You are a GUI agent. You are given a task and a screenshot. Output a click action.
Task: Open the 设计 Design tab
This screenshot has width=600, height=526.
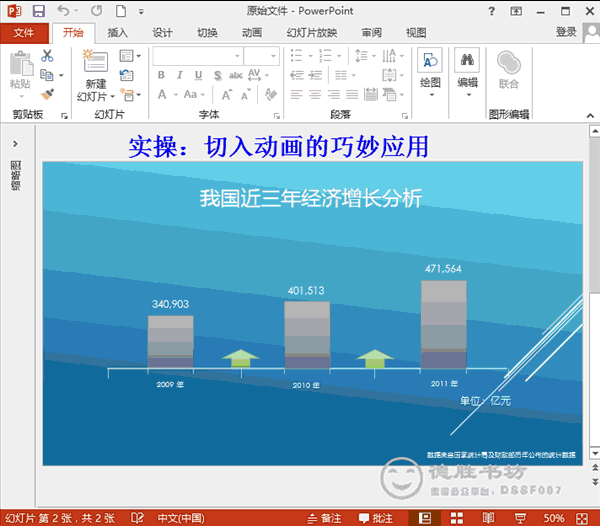(162, 33)
